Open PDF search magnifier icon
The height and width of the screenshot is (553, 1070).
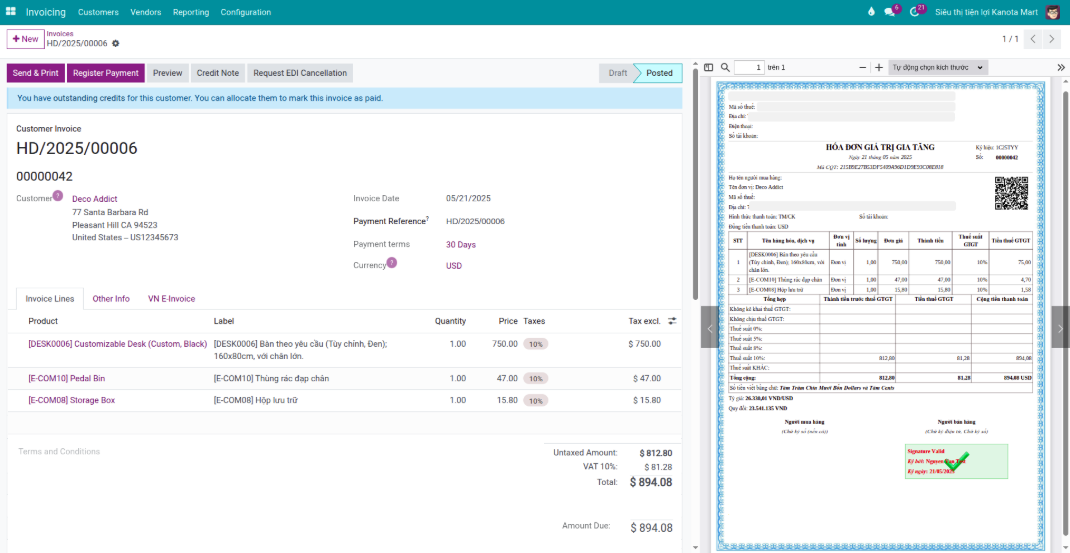point(725,68)
